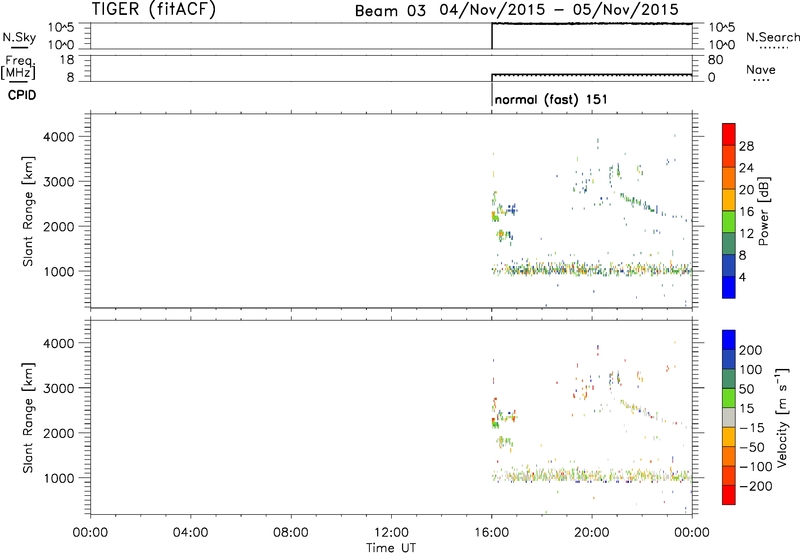800x554 pixels.
Task: Click the frequency trace in Freq panel
Action: [592, 74]
